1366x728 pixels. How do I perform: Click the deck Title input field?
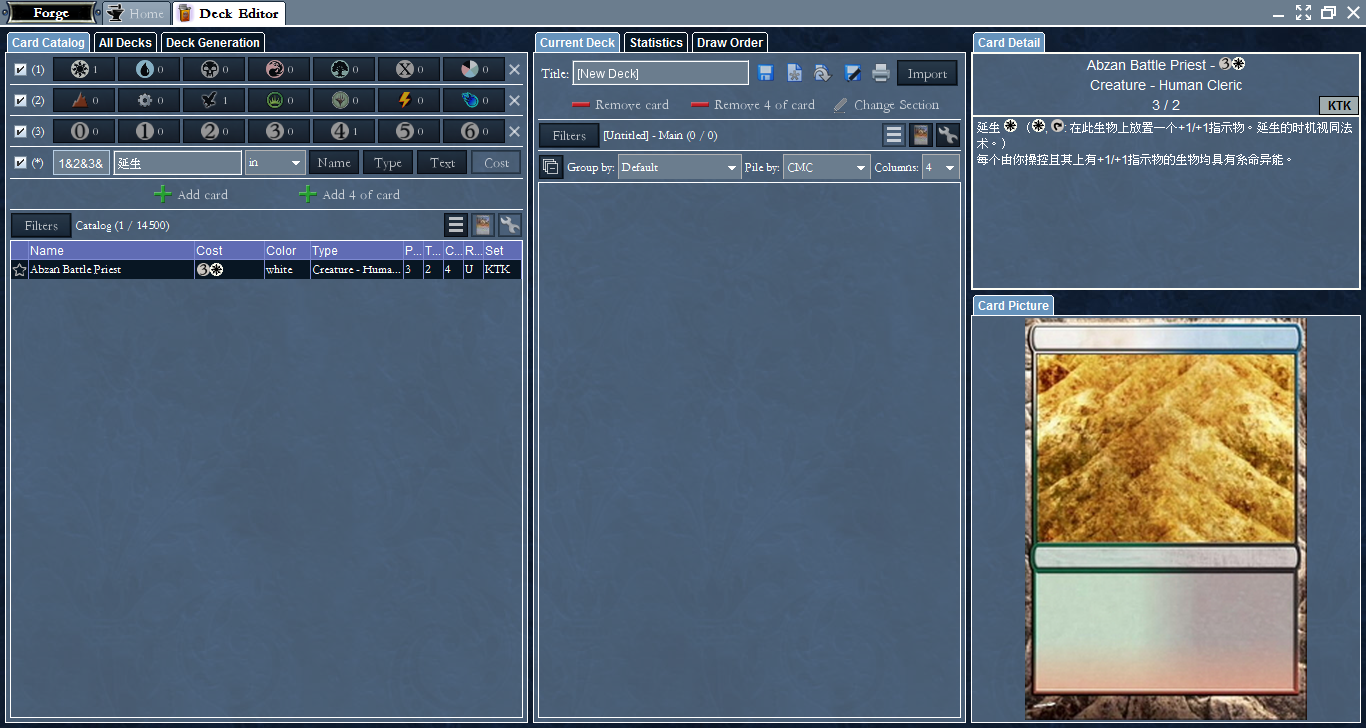point(660,73)
